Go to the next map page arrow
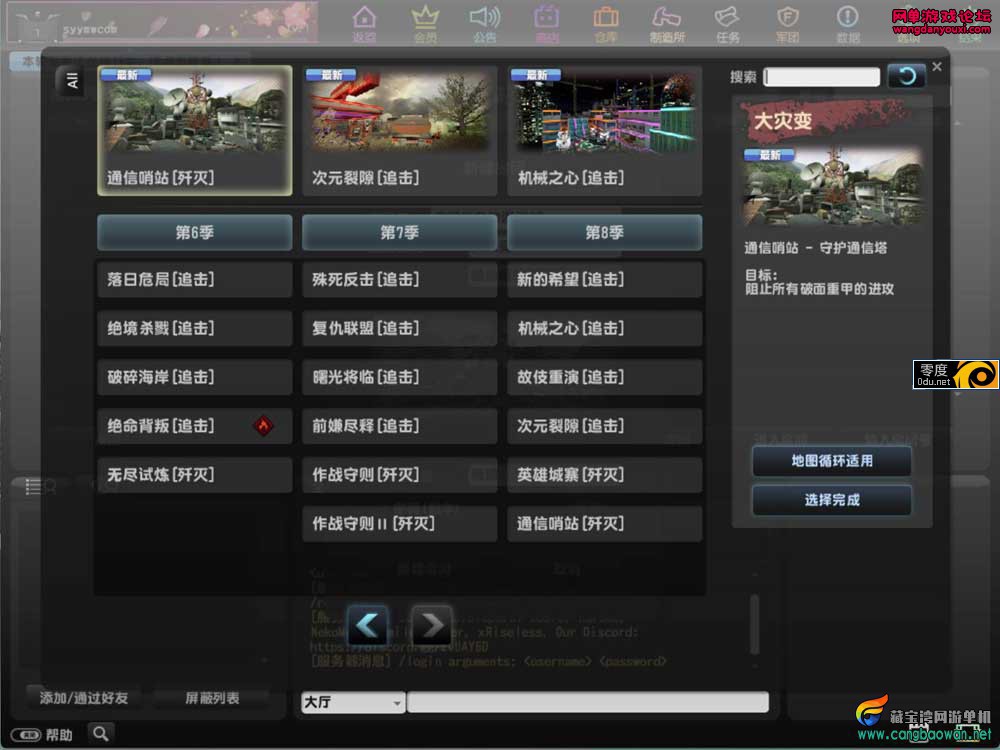The width and height of the screenshot is (1000, 750). pyautogui.click(x=432, y=625)
